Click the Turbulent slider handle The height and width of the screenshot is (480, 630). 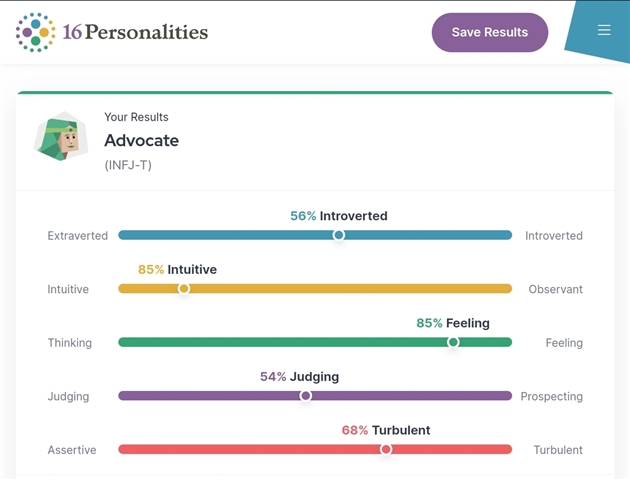pyautogui.click(x=386, y=449)
